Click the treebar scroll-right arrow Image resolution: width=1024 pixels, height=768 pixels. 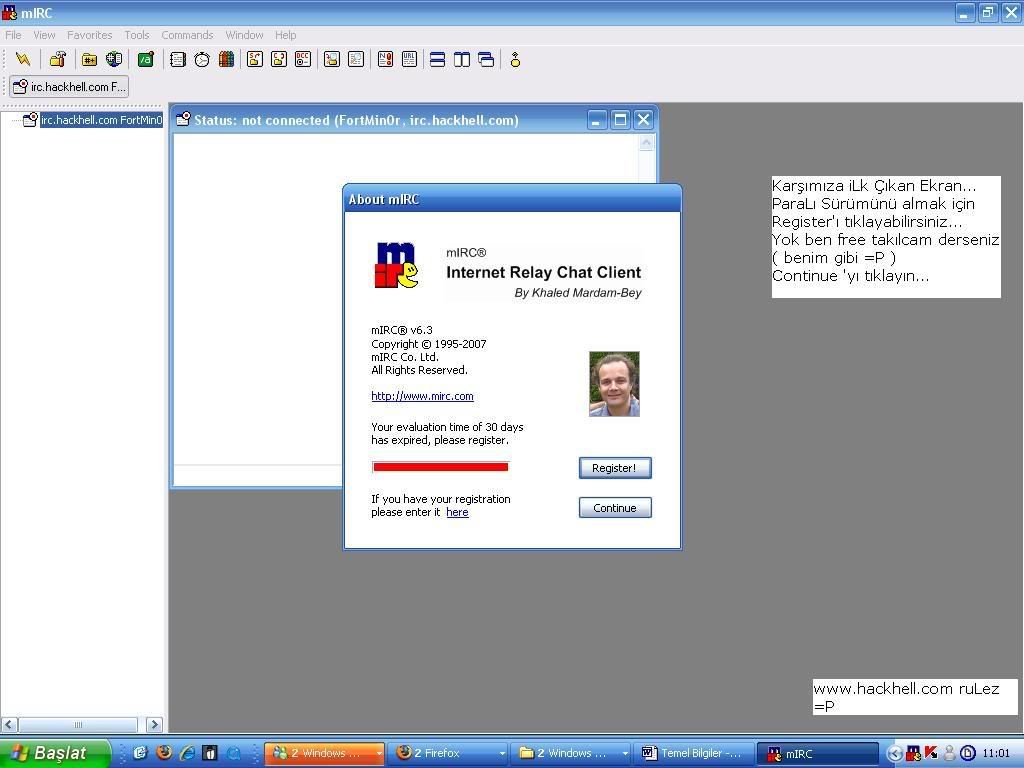[x=155, y=724]
